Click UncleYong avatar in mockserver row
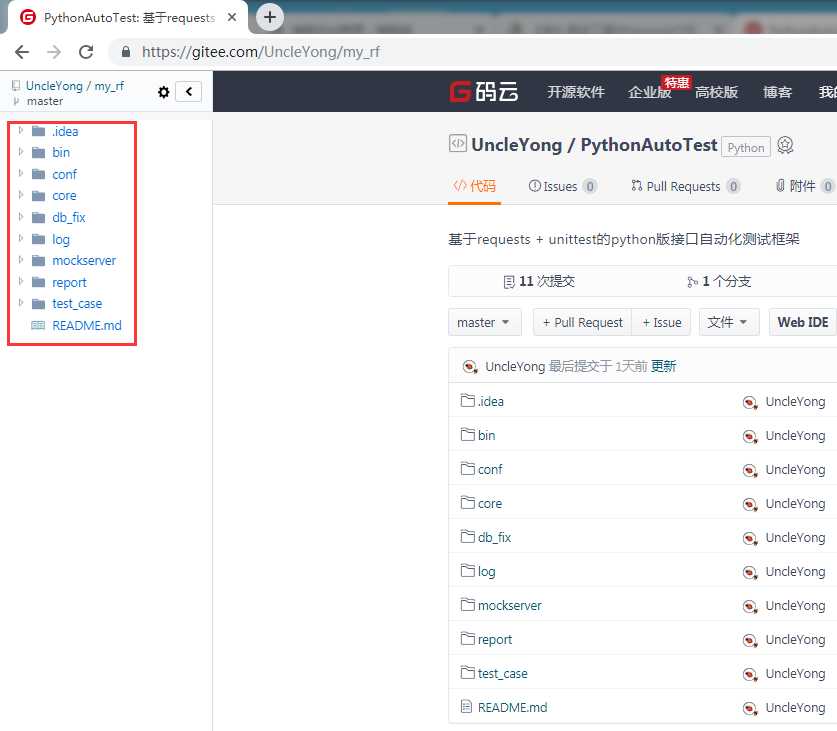837x731 pixels. (x=750, y=607)
